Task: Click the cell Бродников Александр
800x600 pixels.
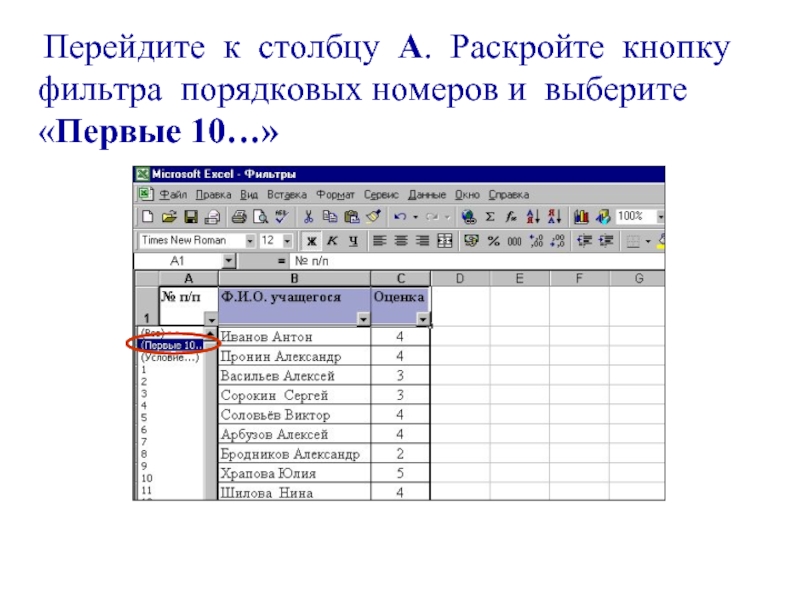Action: pyautogui.click(x=294, y=454)
